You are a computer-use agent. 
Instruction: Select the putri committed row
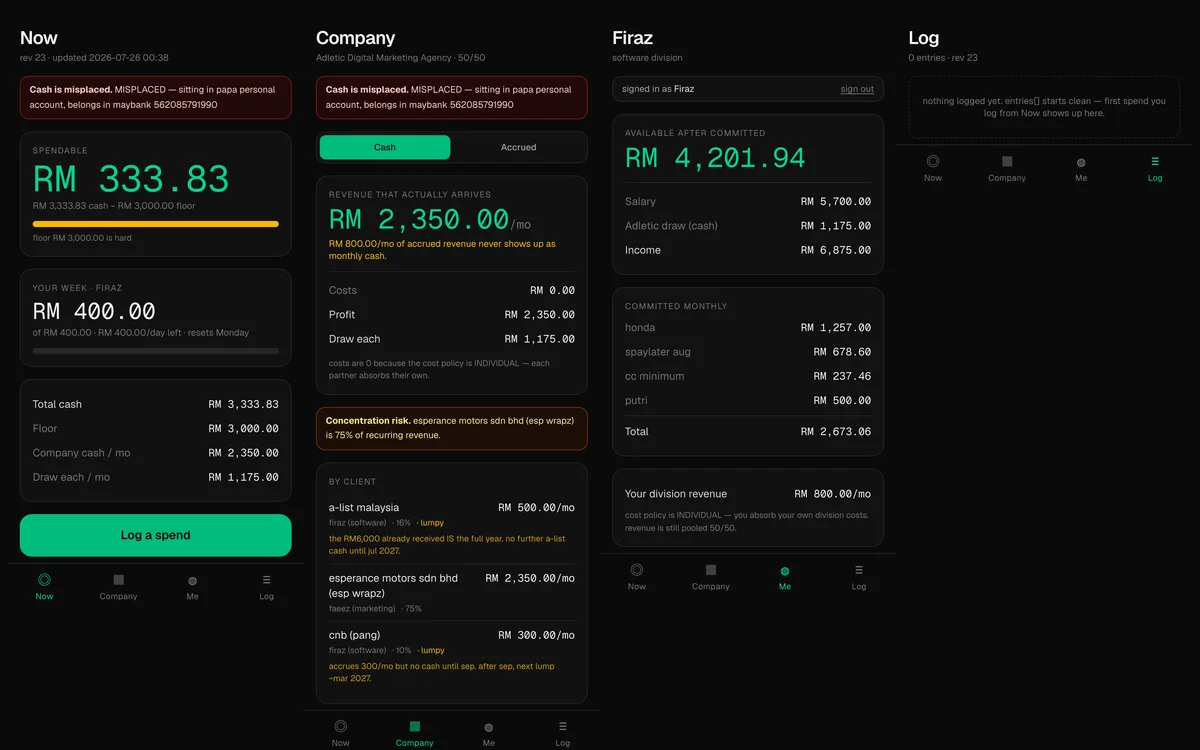coord(748,400)
